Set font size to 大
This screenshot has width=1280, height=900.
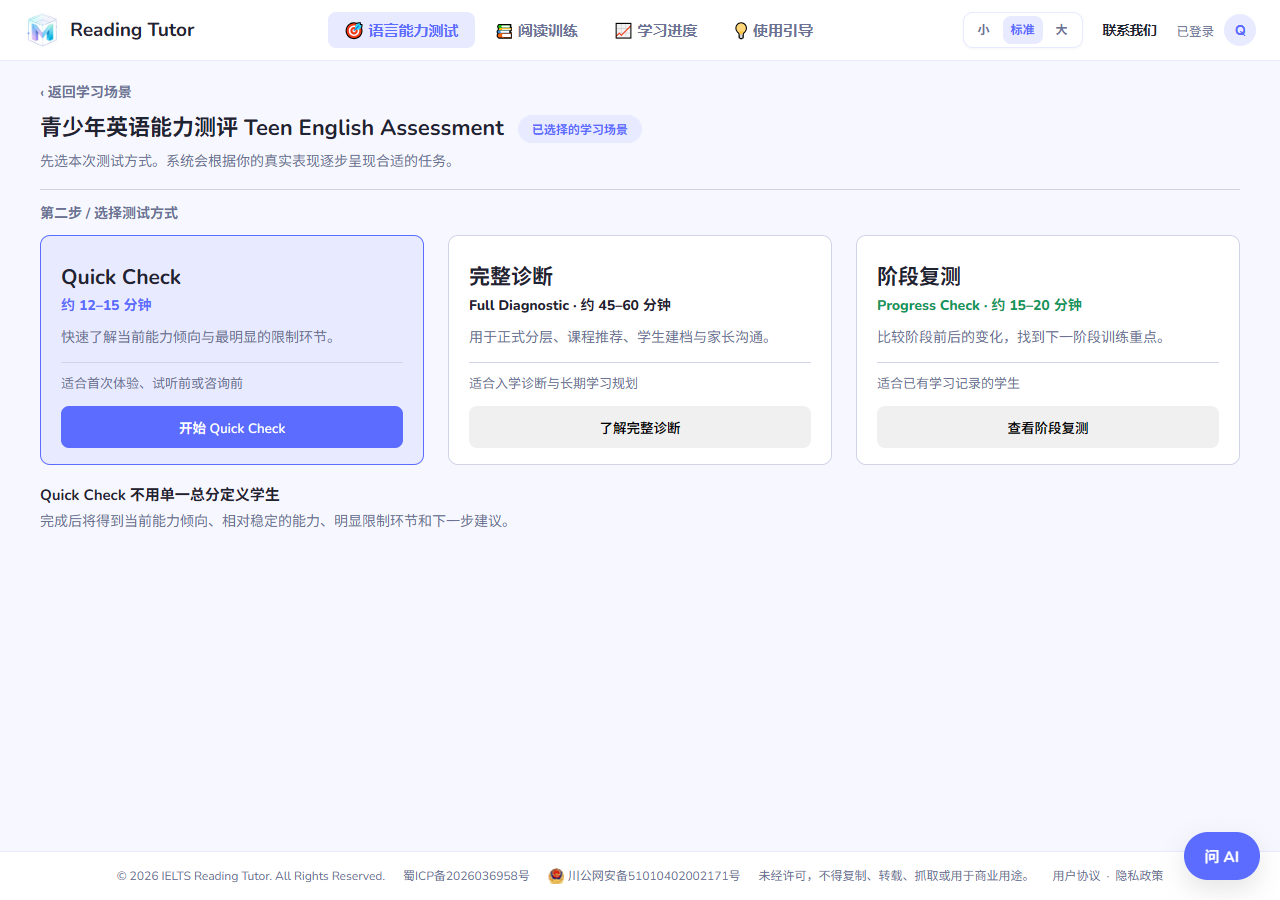1061,30
